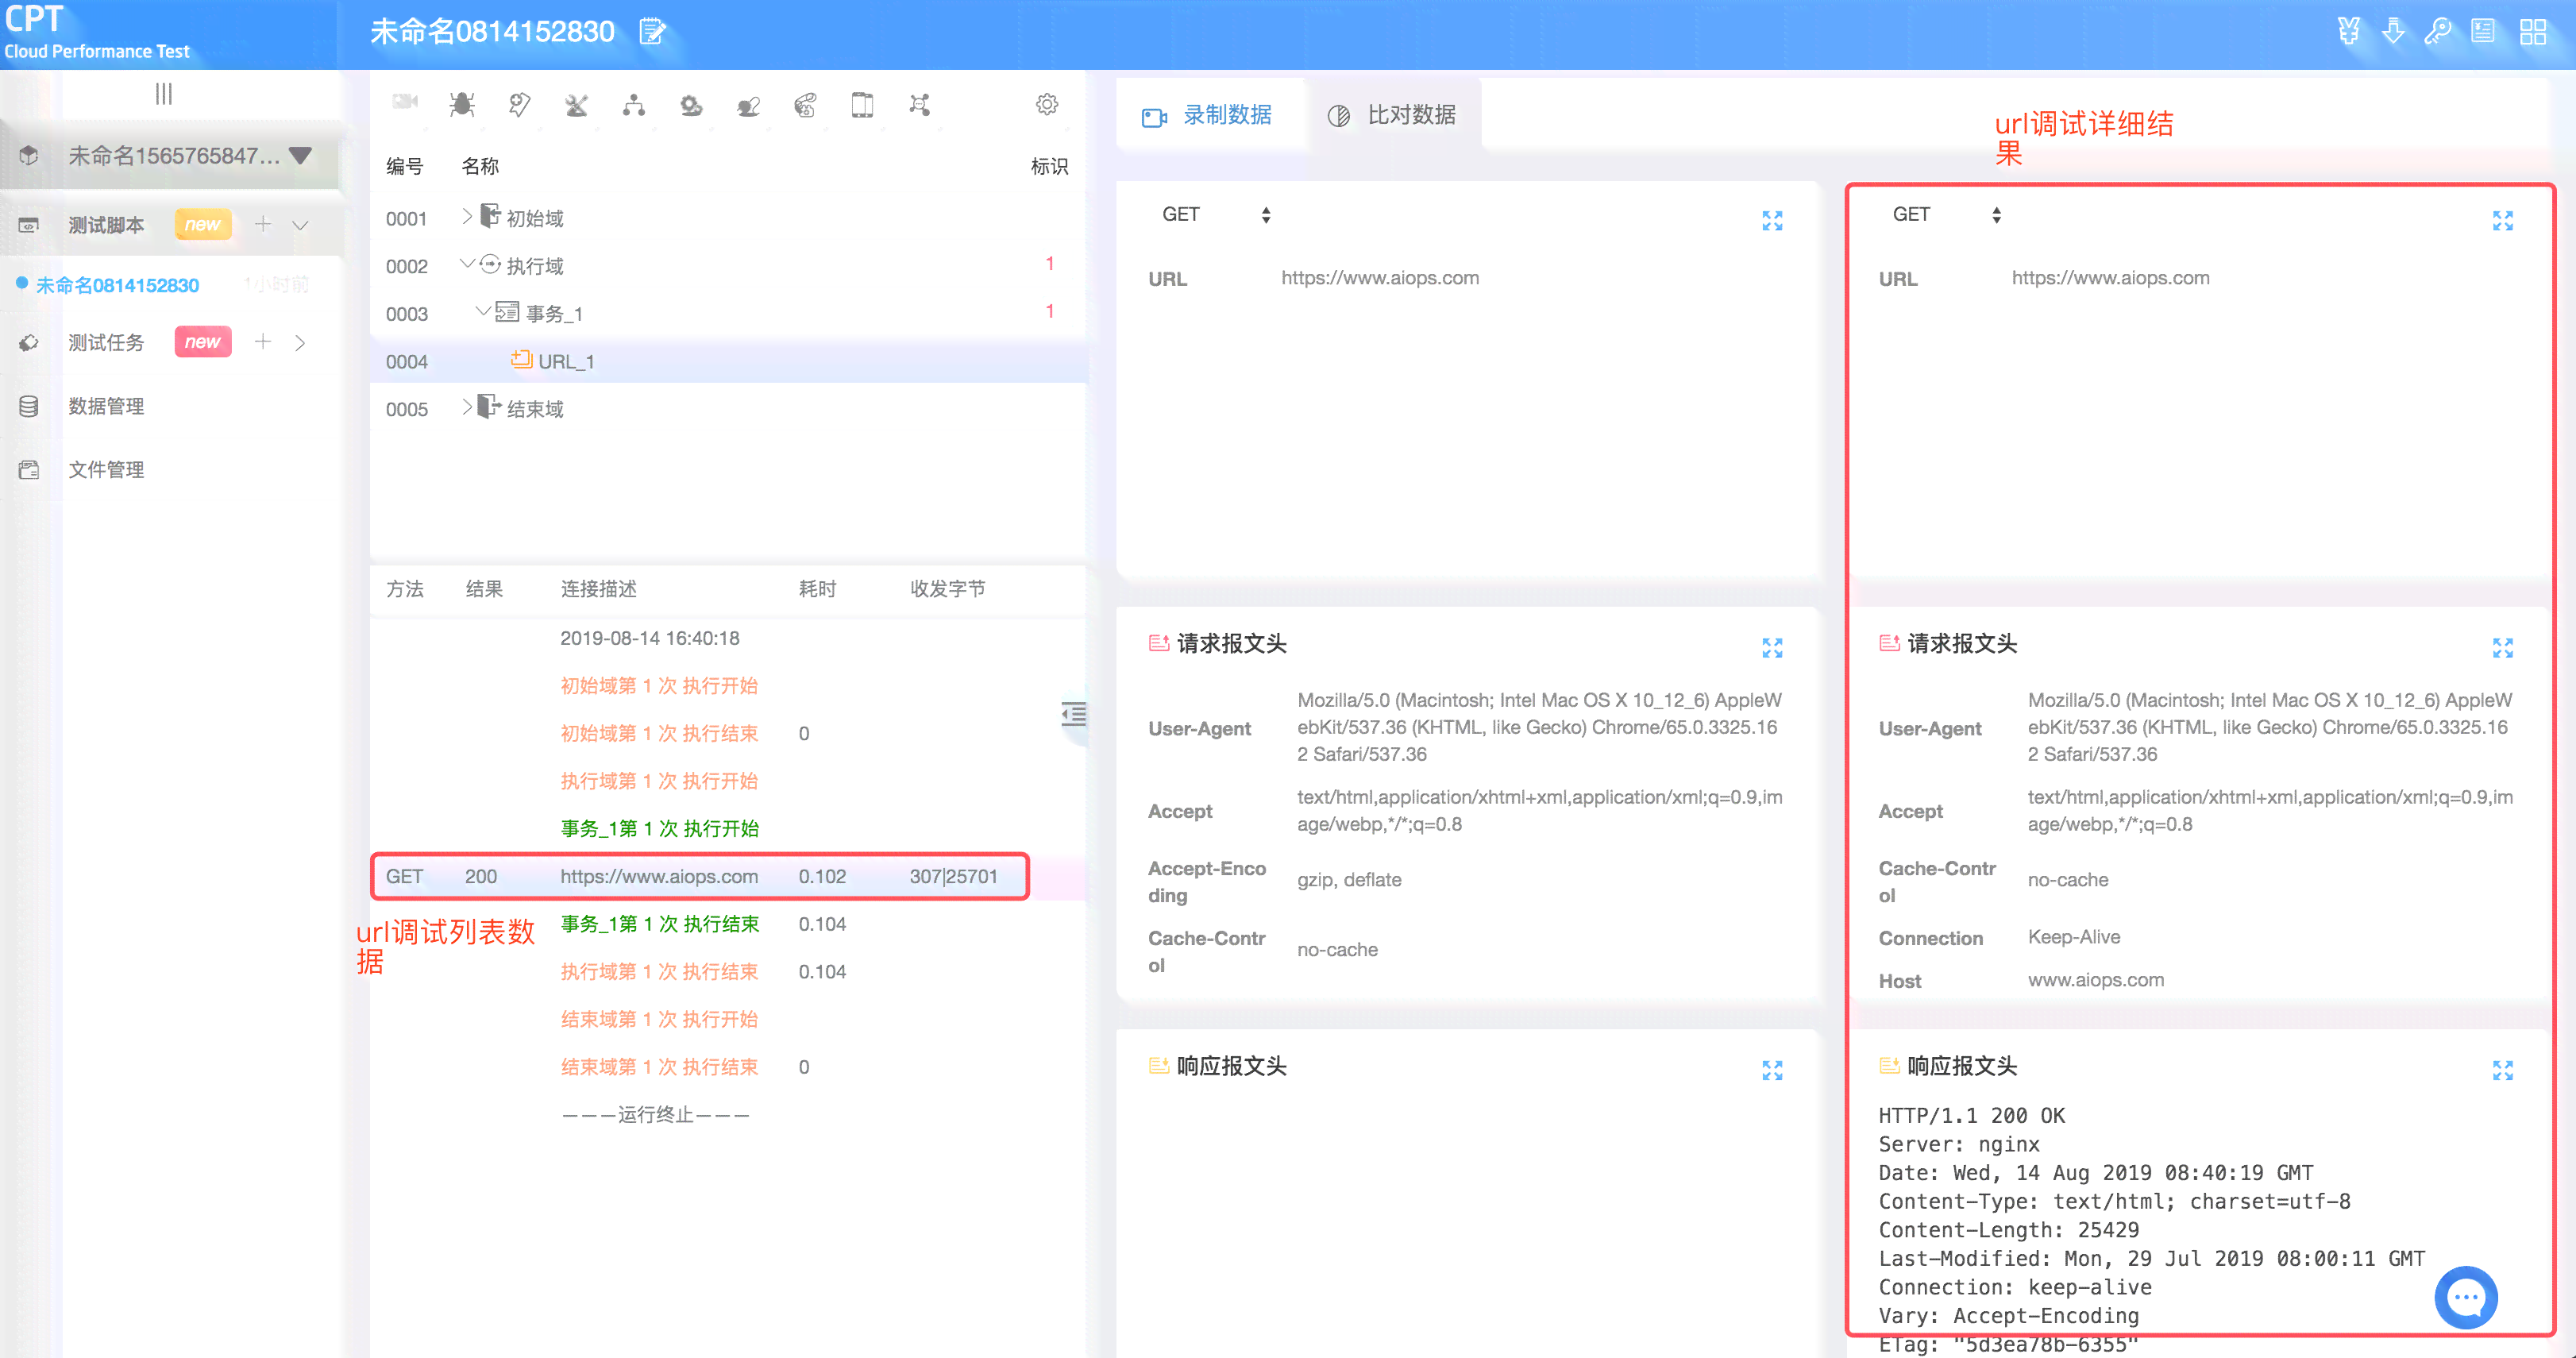Click the wrench and pencil tools icon
The image size is (2576, 1358).
[576, 104]
